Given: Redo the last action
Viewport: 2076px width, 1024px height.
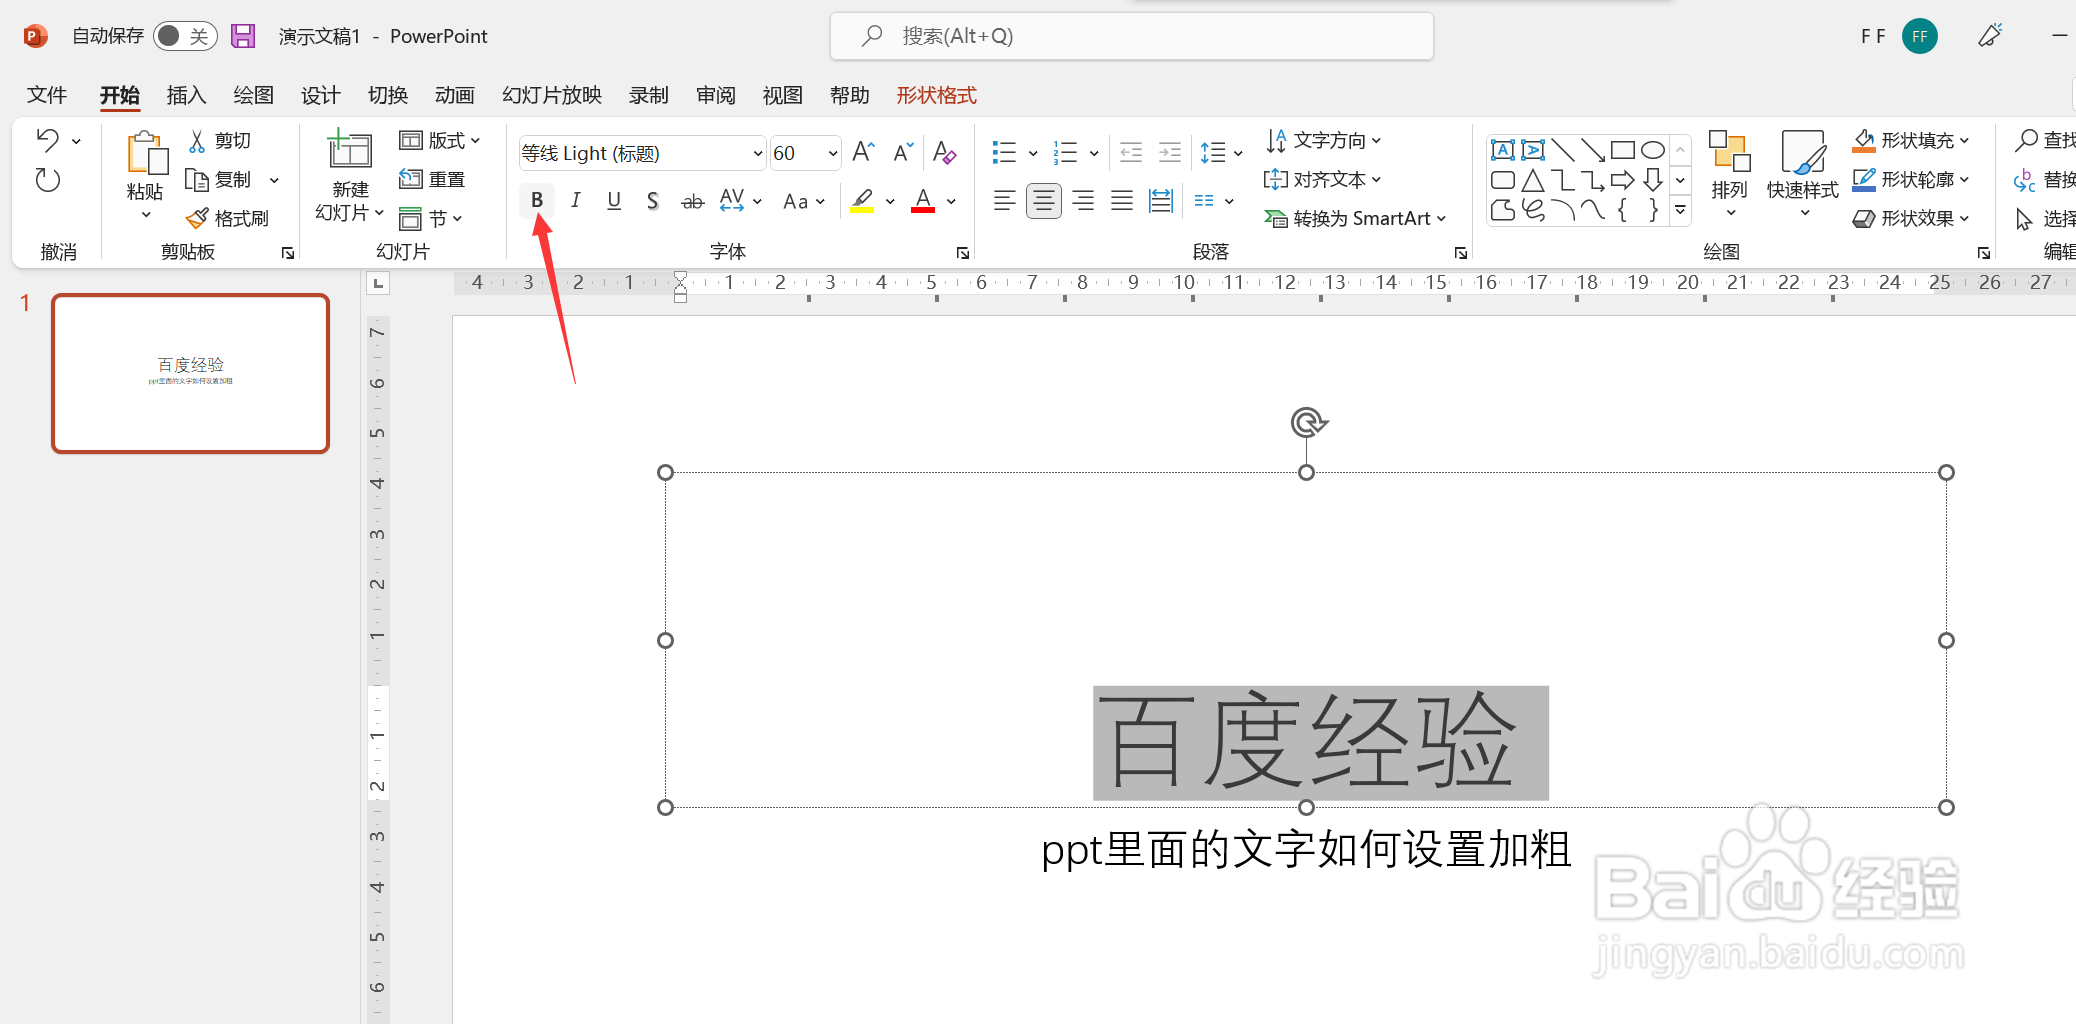Looking at the screenshot, I should pos(48,181).
